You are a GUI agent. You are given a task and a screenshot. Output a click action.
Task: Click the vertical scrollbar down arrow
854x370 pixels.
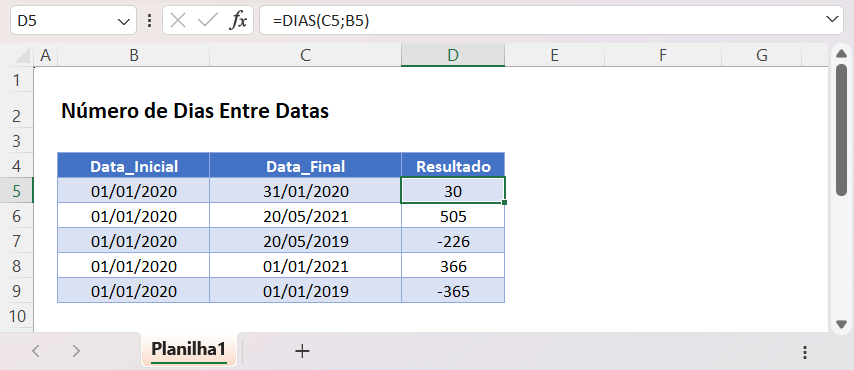click(841, 325)
